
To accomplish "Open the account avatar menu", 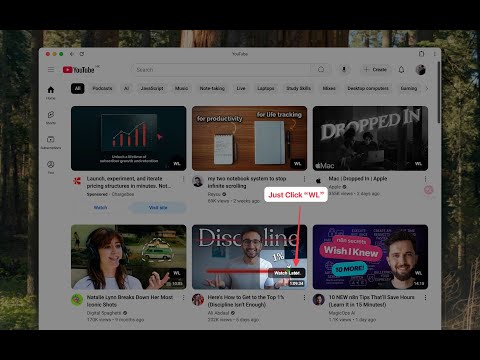I will pyautogui.click(x=421, y=69).
